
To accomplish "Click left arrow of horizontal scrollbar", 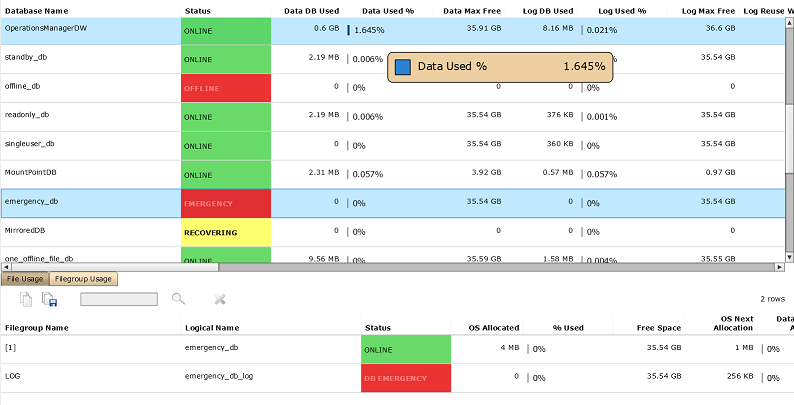I will pos(5,267).
